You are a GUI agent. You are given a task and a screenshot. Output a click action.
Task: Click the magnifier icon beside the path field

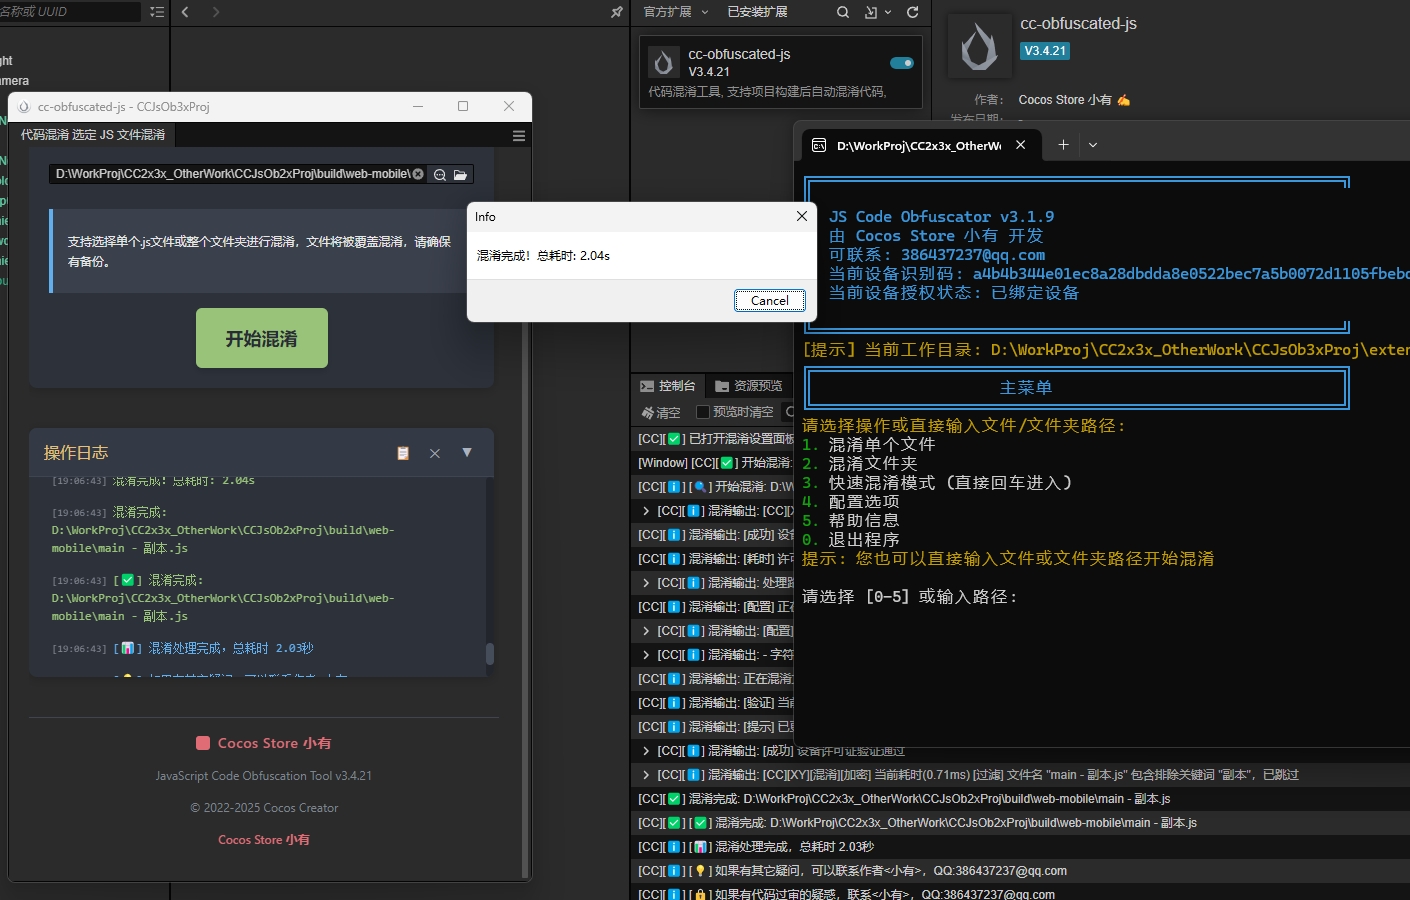tap(440, 174)
